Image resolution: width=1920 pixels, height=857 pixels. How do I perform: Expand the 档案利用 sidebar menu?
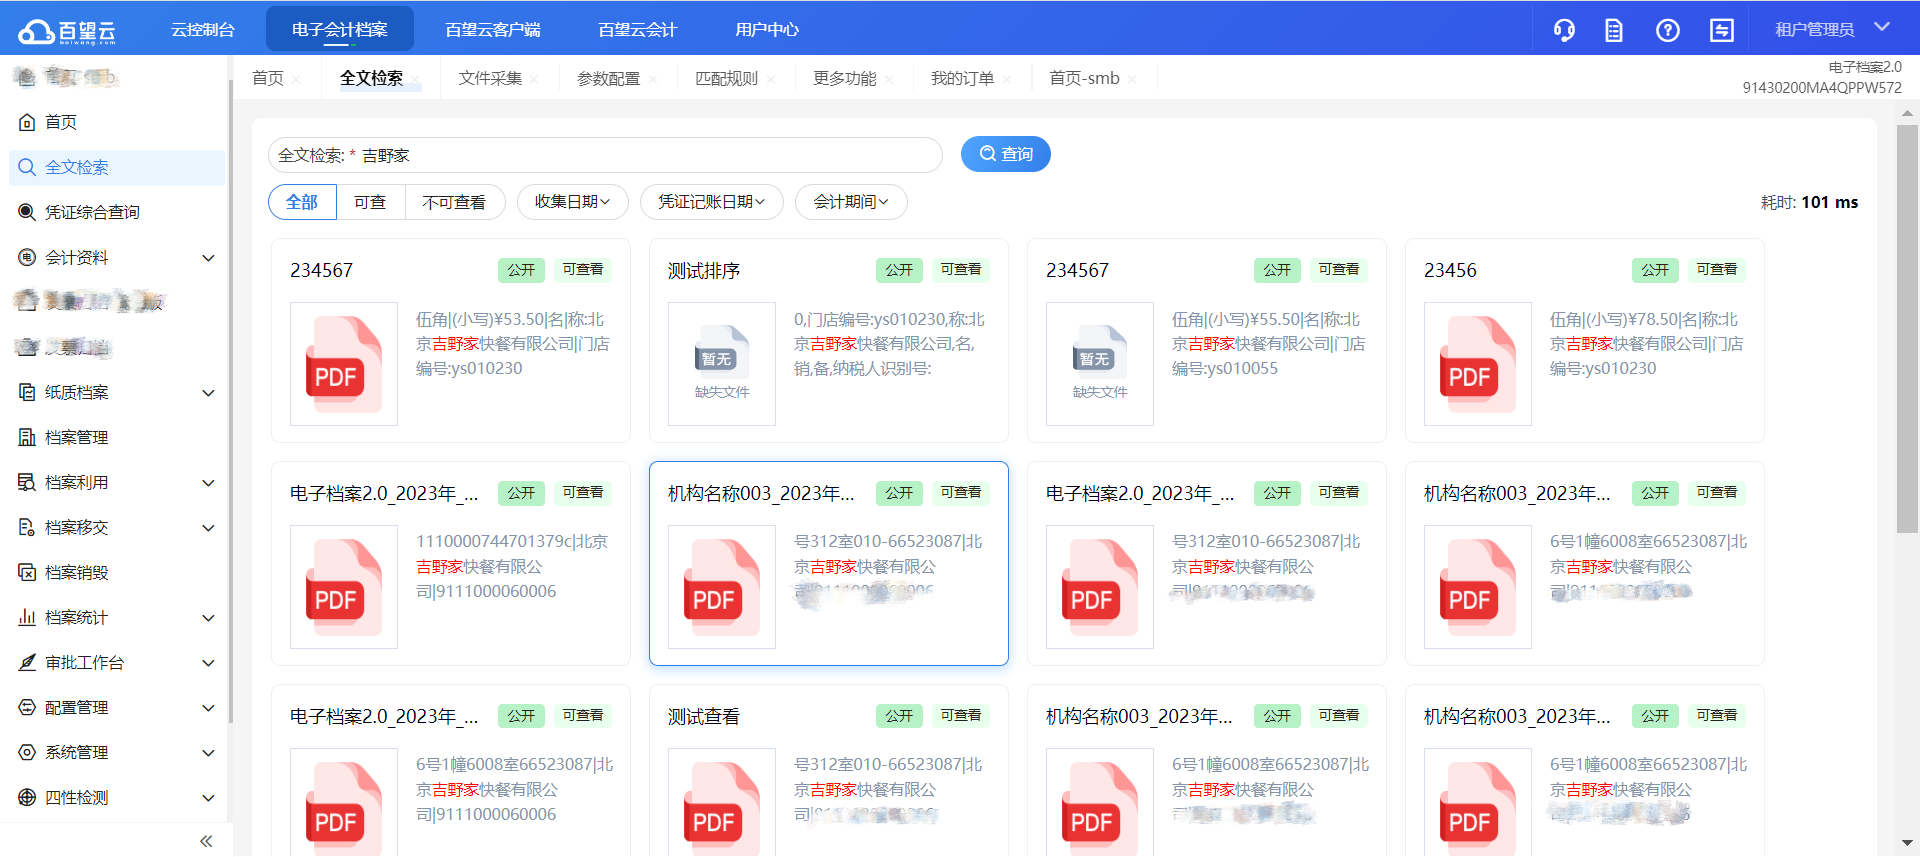coord(208,483)
